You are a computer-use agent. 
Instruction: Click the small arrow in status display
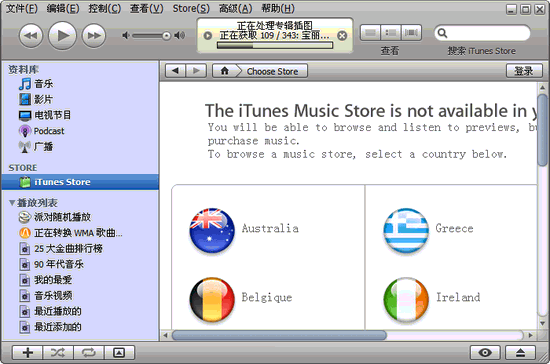pos(208,35)
